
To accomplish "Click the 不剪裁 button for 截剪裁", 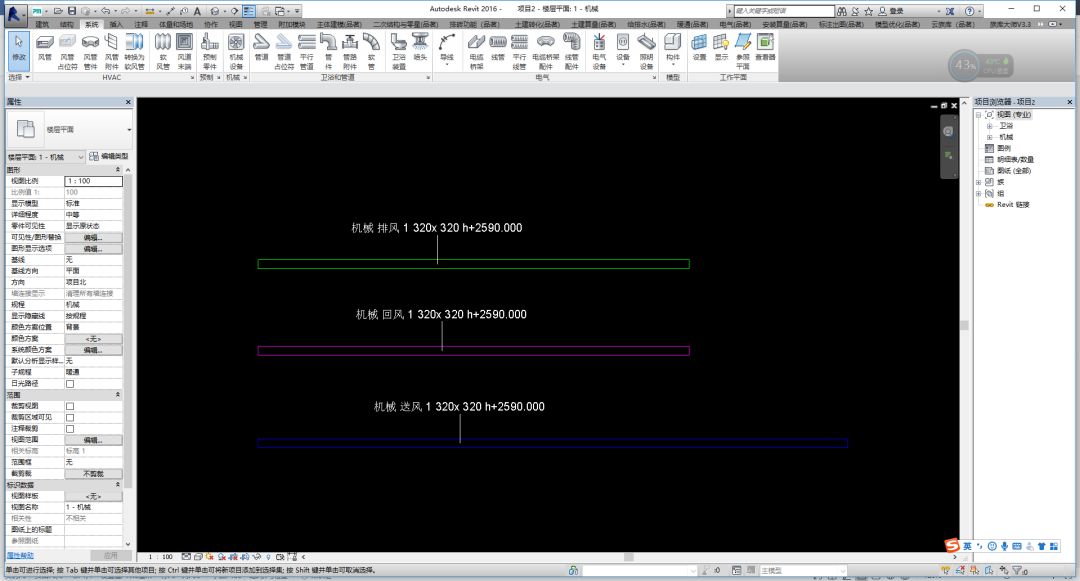I will tap(93, 474).
